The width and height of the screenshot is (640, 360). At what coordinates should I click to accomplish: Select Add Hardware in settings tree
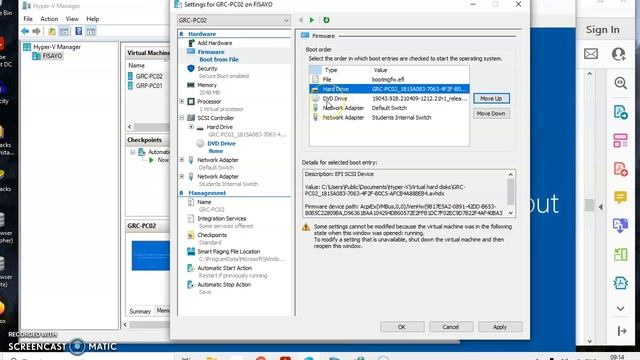215,43
